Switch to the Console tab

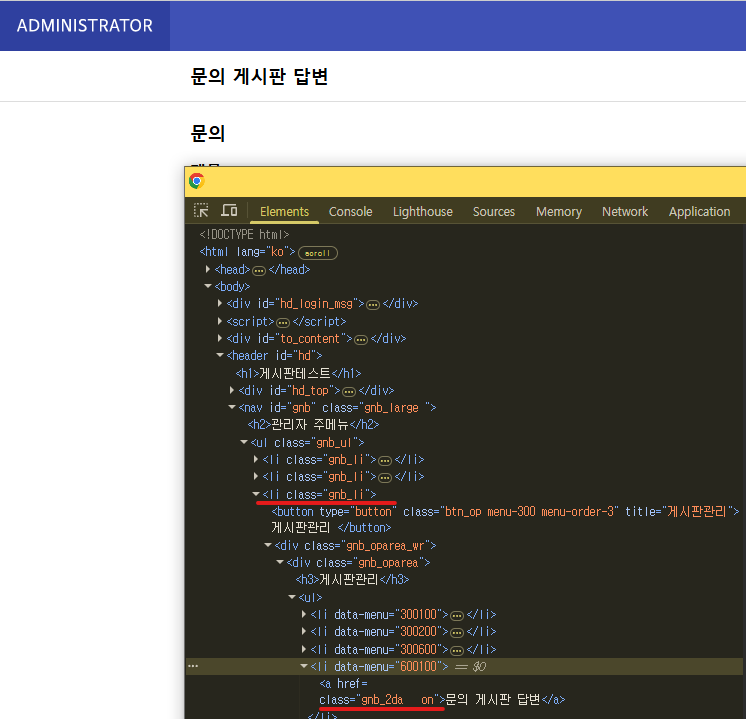click(351, 212)
